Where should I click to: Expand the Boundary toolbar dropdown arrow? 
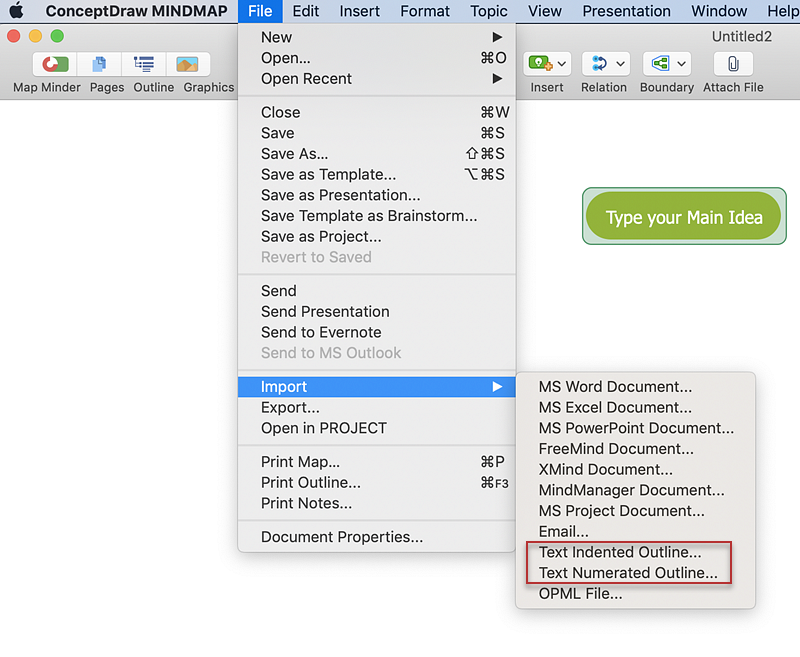click(x=681, y=64)
